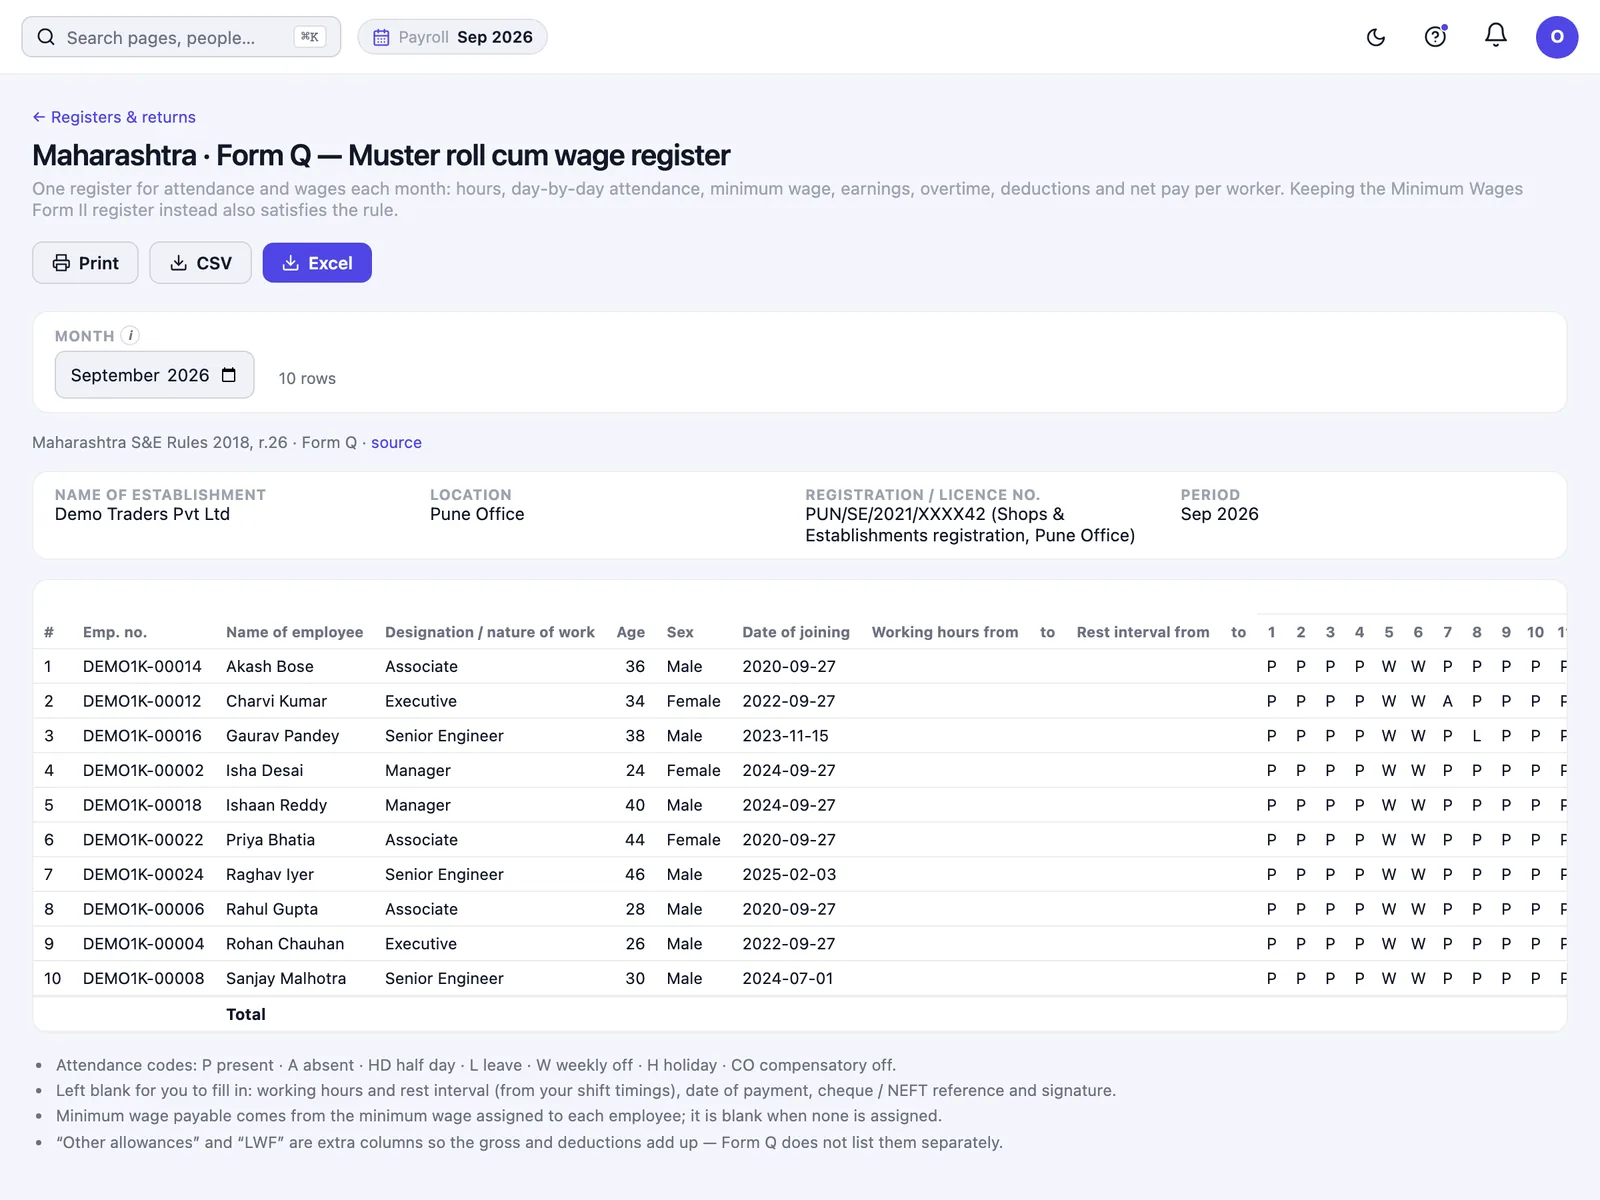Select employee name Charvi Kumar
The width and height of the screenshot is (1600, 1200).
[x=276, y=701]
